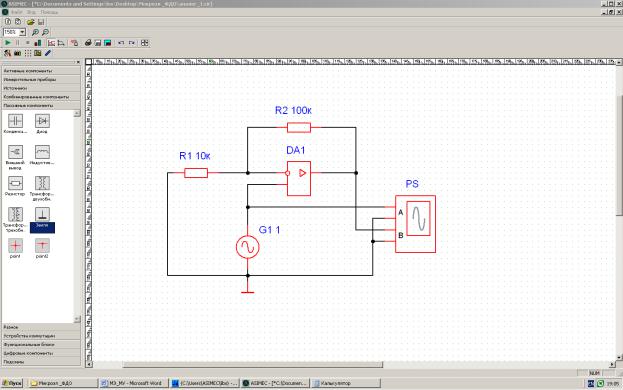The height and width of the screenshot is (390, 623).
Task: Click resistor R1 10k on schematic
Action: [196, 173]
